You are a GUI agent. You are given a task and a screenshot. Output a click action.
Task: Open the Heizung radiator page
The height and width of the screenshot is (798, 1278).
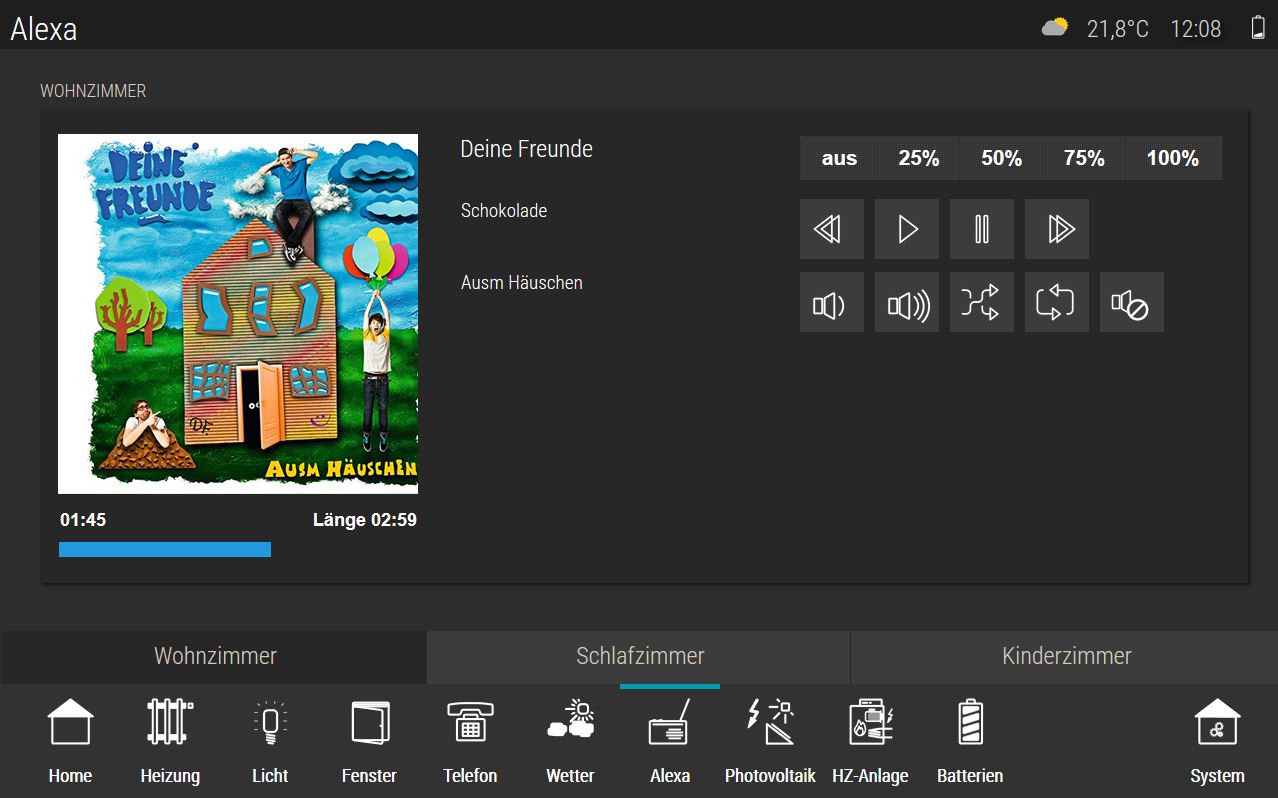tap(170, 741)
